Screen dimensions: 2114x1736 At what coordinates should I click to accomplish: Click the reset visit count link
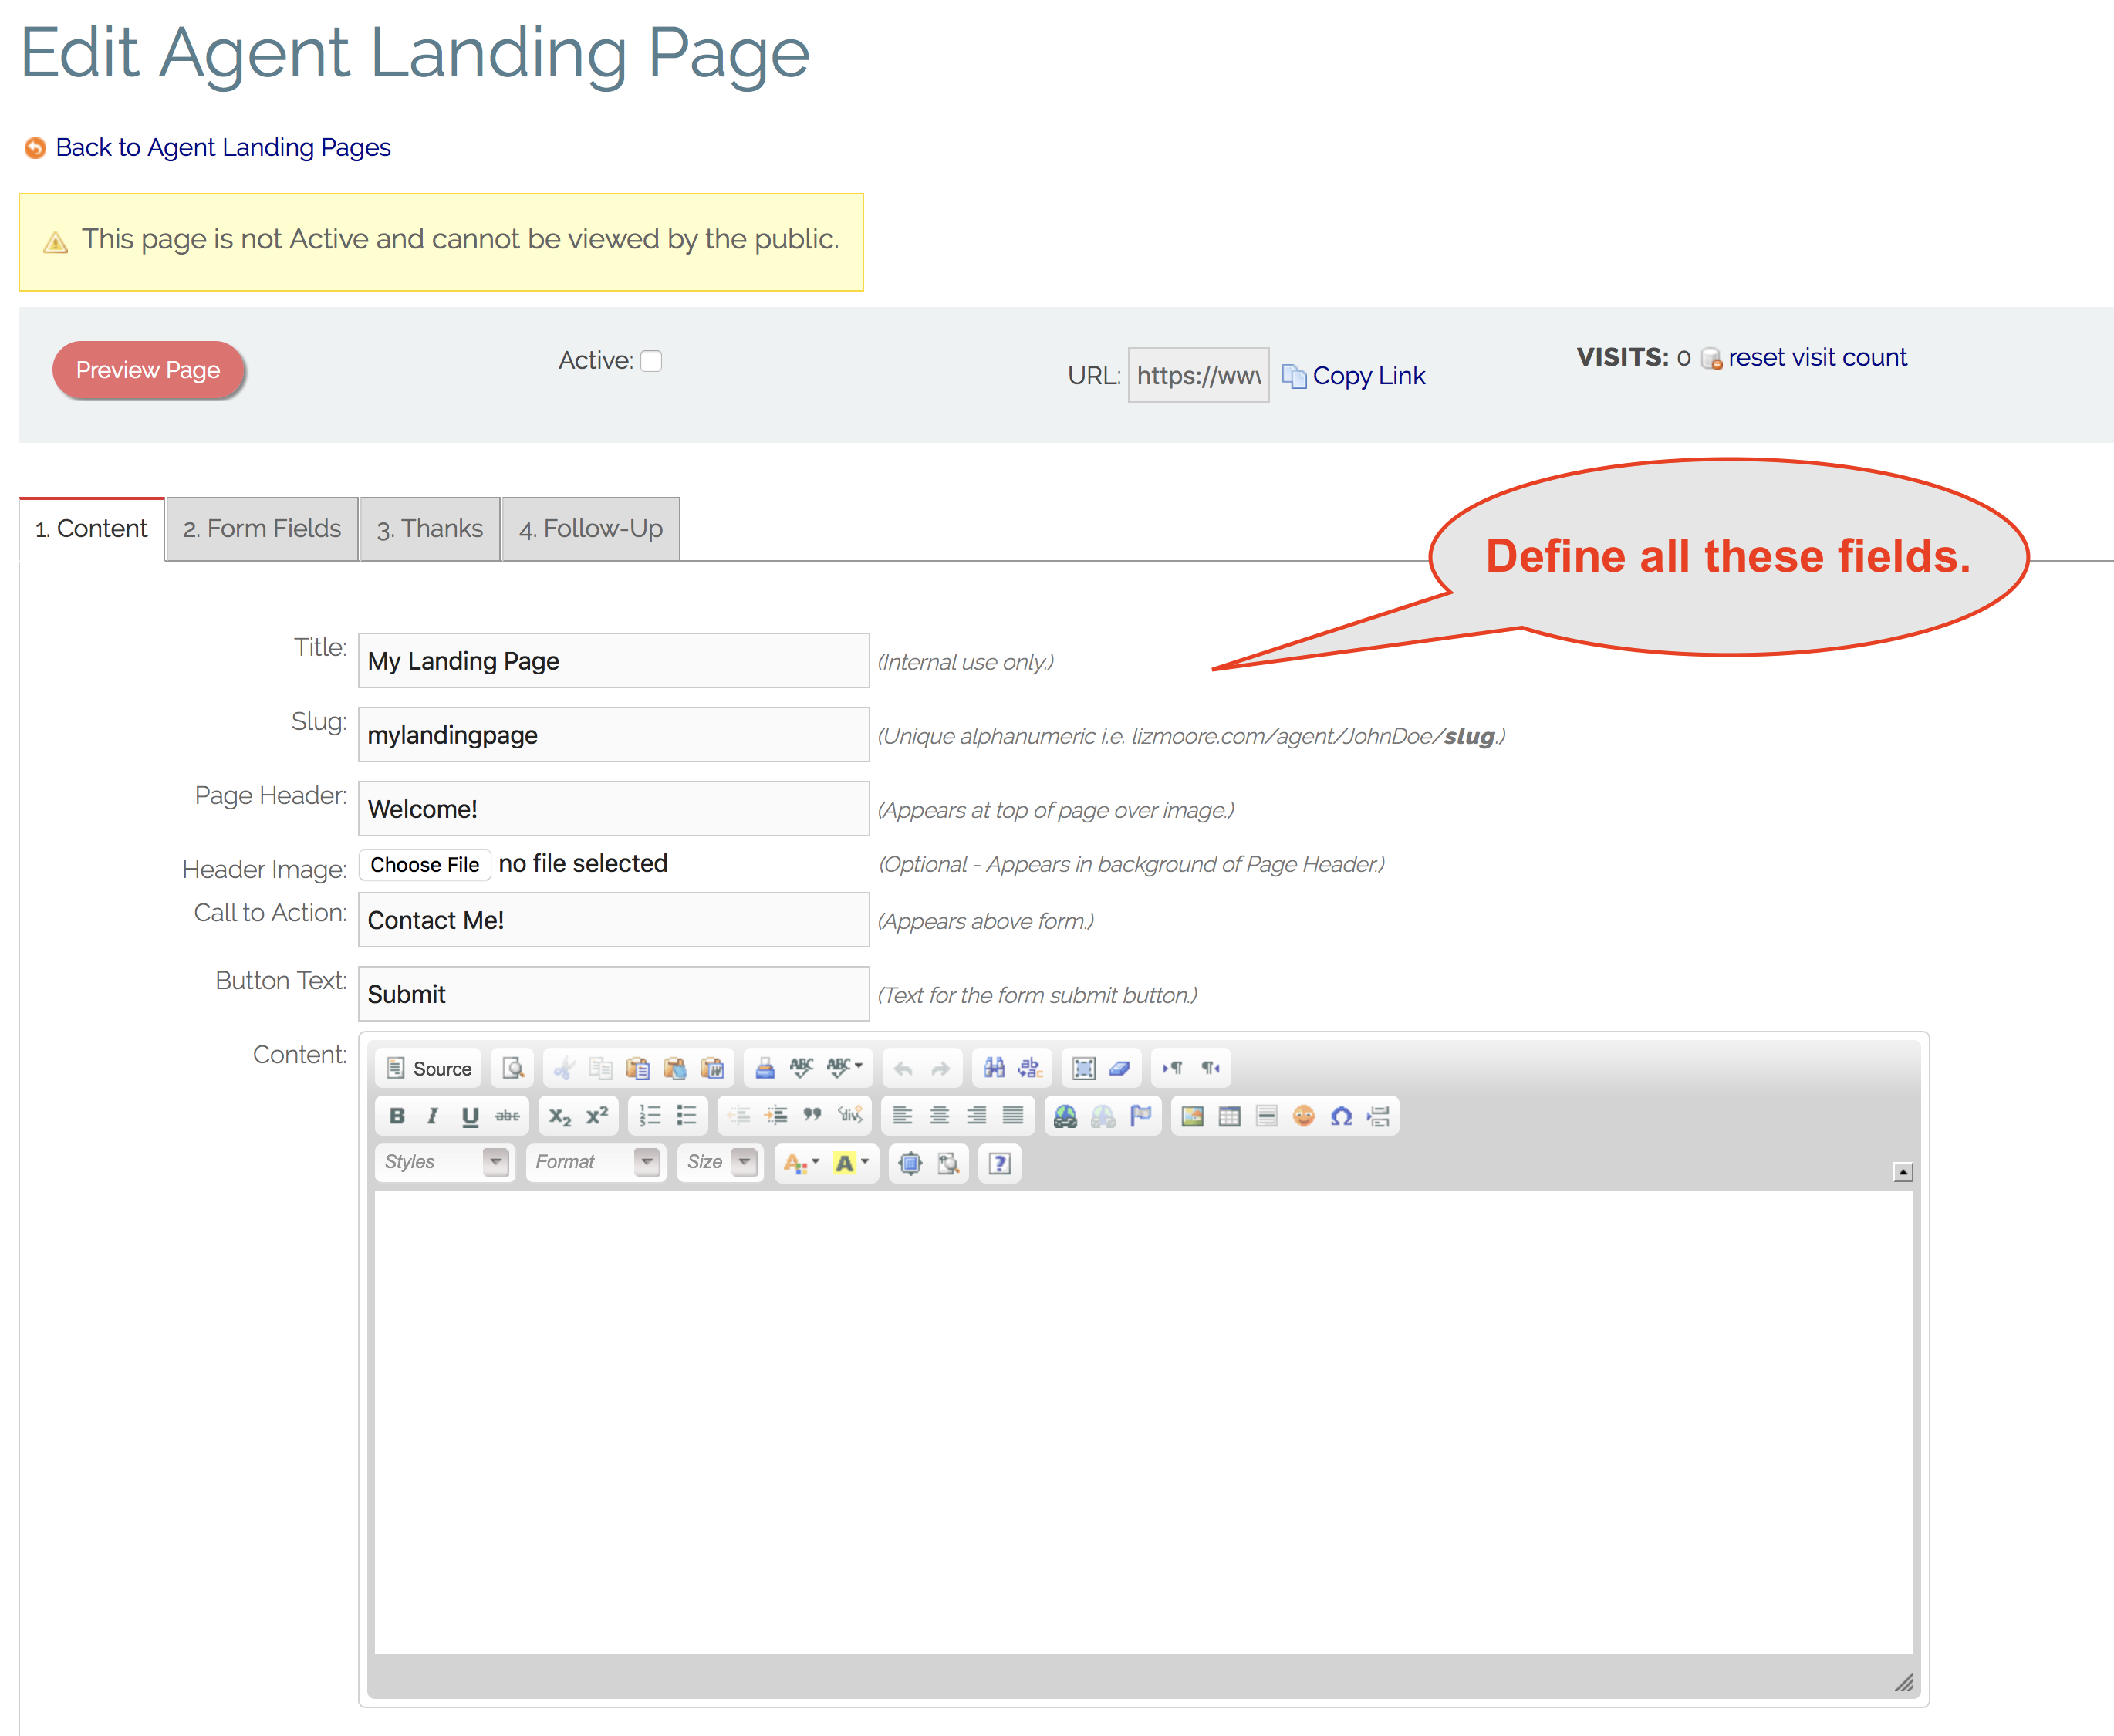click(1816, 357)
